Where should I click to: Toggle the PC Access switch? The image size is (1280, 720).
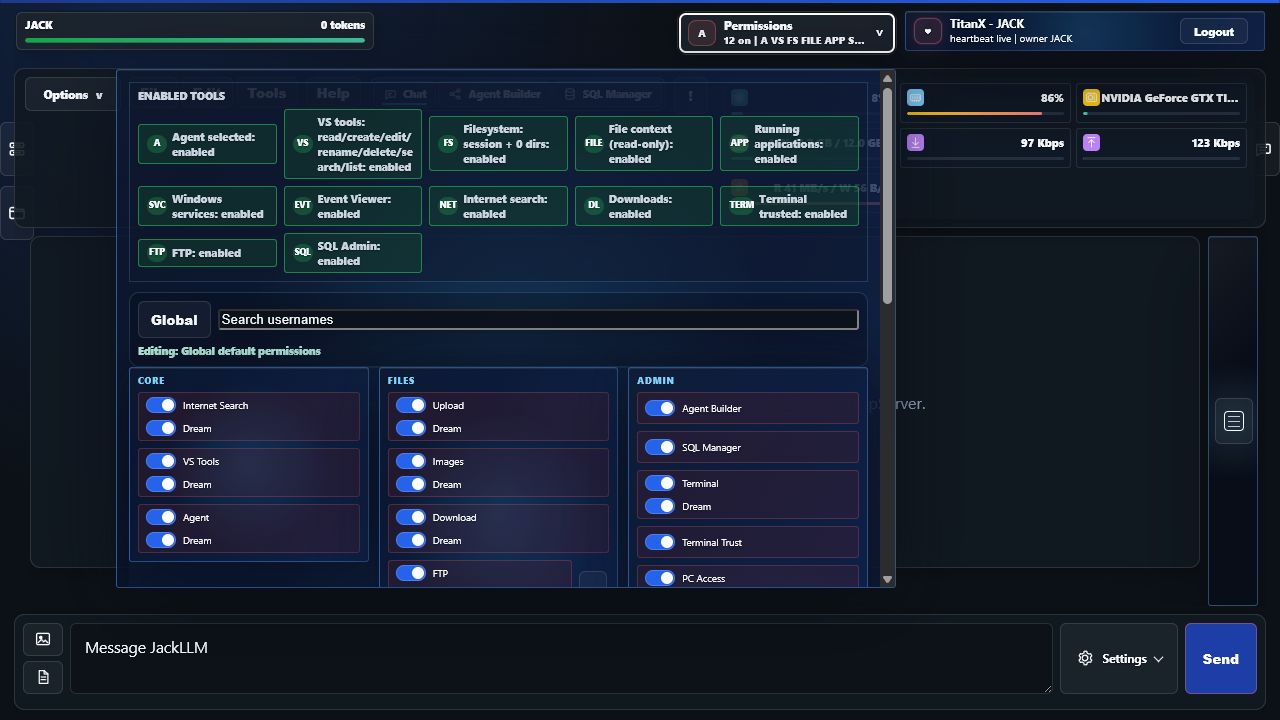[x=660, y=578]
